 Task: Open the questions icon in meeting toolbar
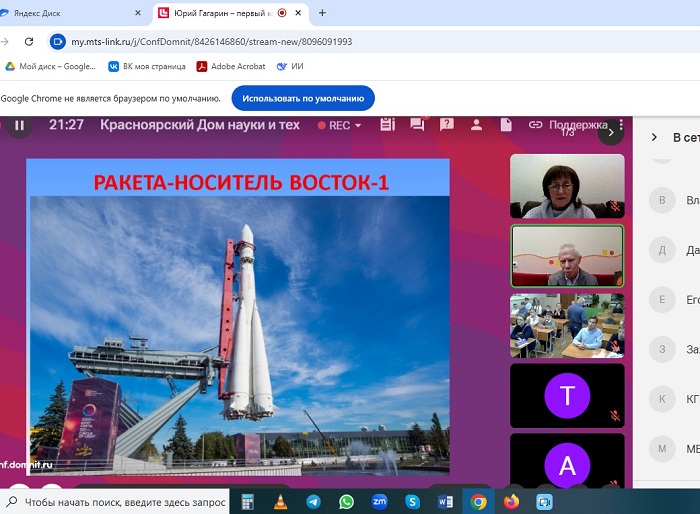(x=447, y=125)
